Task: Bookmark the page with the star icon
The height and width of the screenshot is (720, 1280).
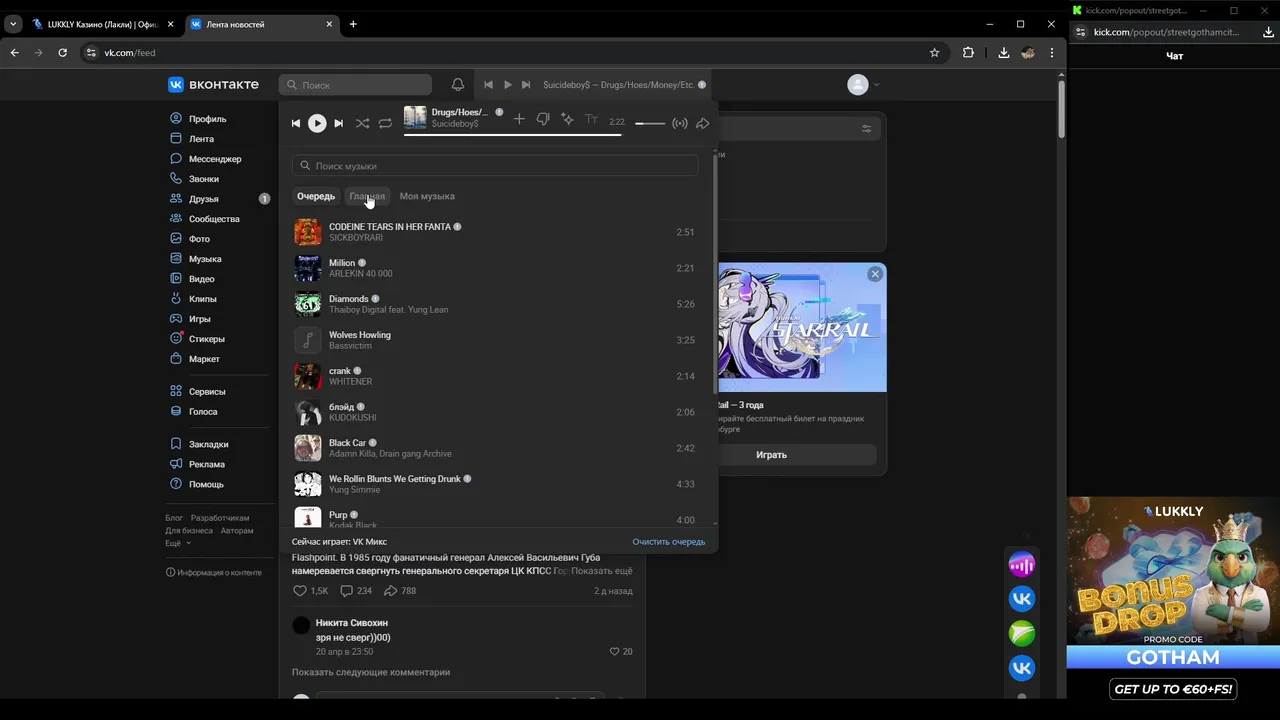Action: 934,52
